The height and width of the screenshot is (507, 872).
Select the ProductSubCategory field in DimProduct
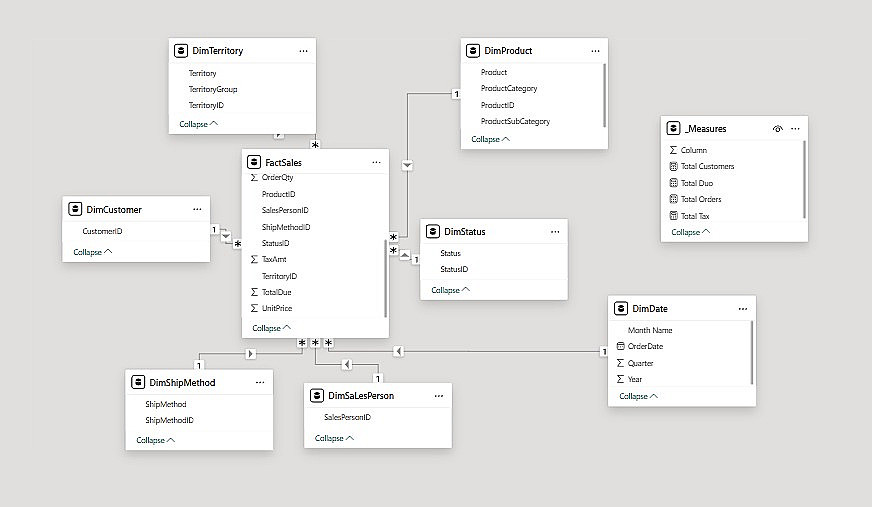tap(515, 121)
